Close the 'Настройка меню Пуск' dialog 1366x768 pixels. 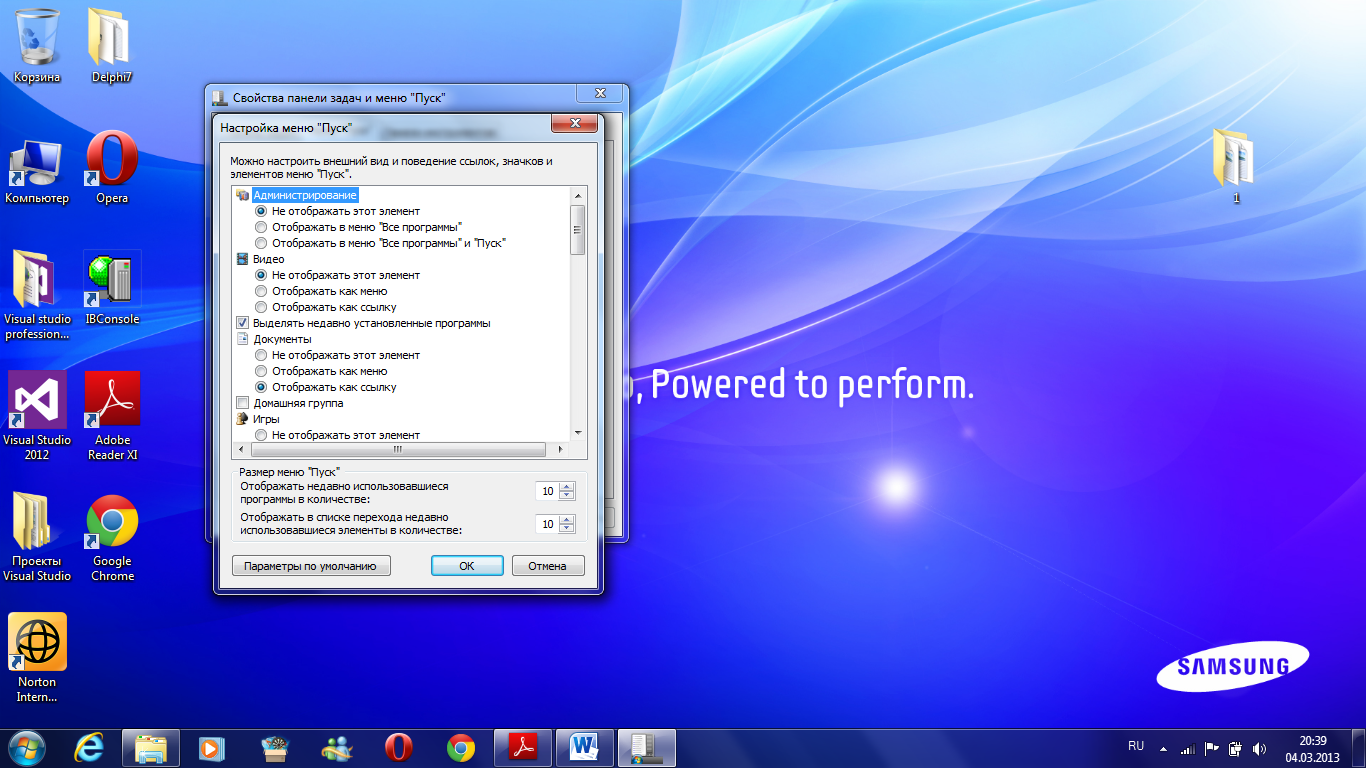pyautogui.click(x=575, y=124)
